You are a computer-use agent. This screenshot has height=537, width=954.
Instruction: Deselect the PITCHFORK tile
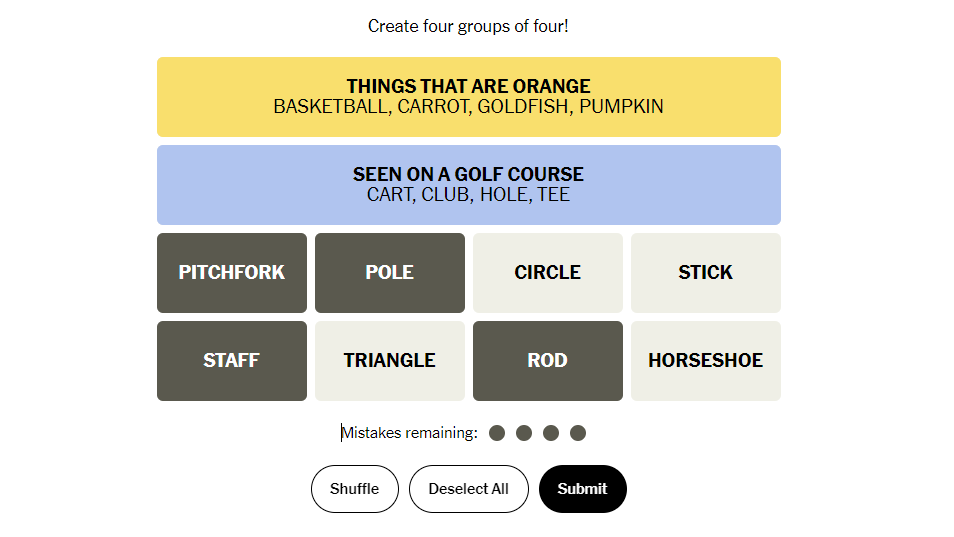pos(232,272)
